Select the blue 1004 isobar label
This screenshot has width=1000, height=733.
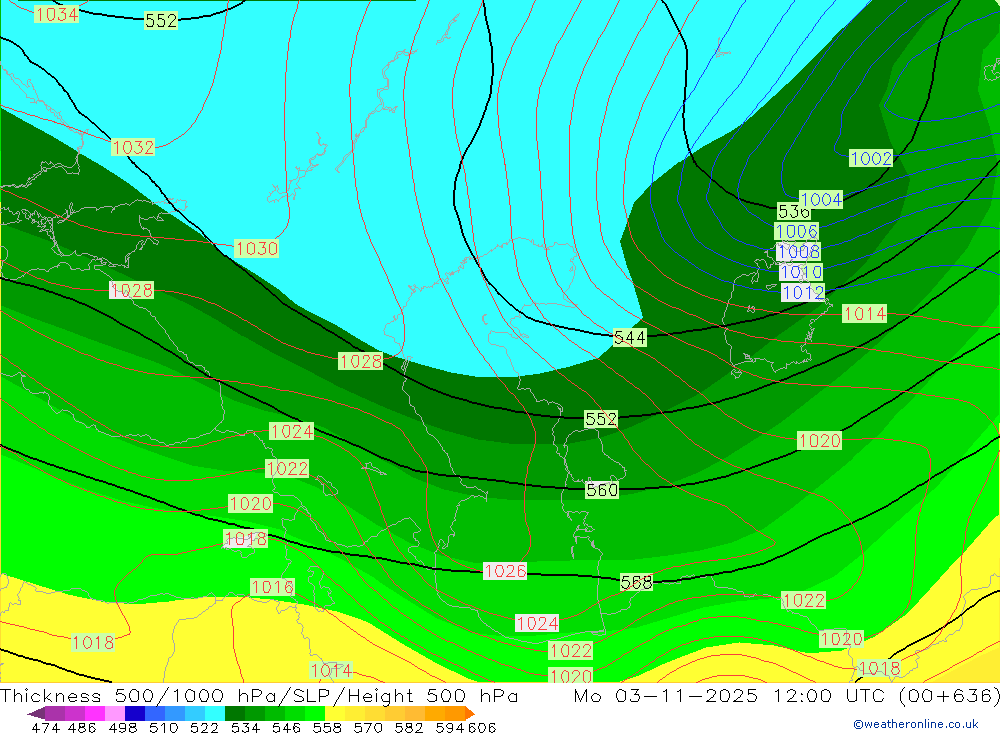coord(821,200)
